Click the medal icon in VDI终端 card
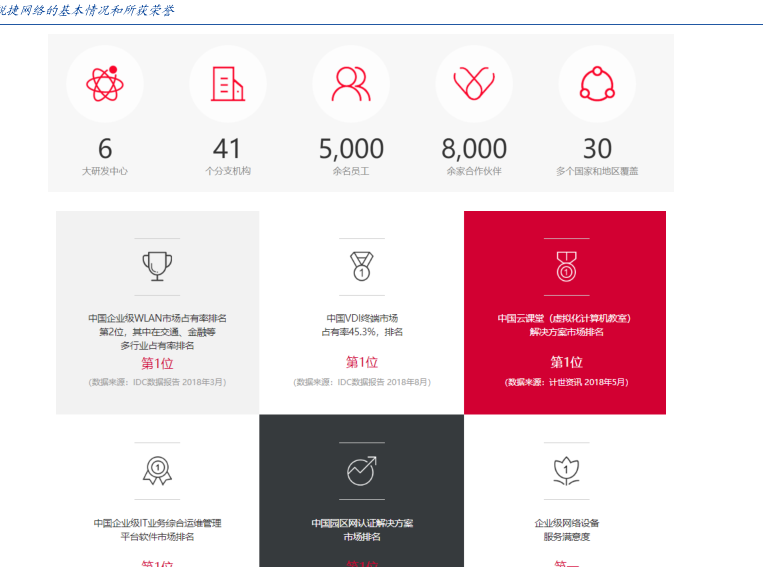 [x=361, y=266]
